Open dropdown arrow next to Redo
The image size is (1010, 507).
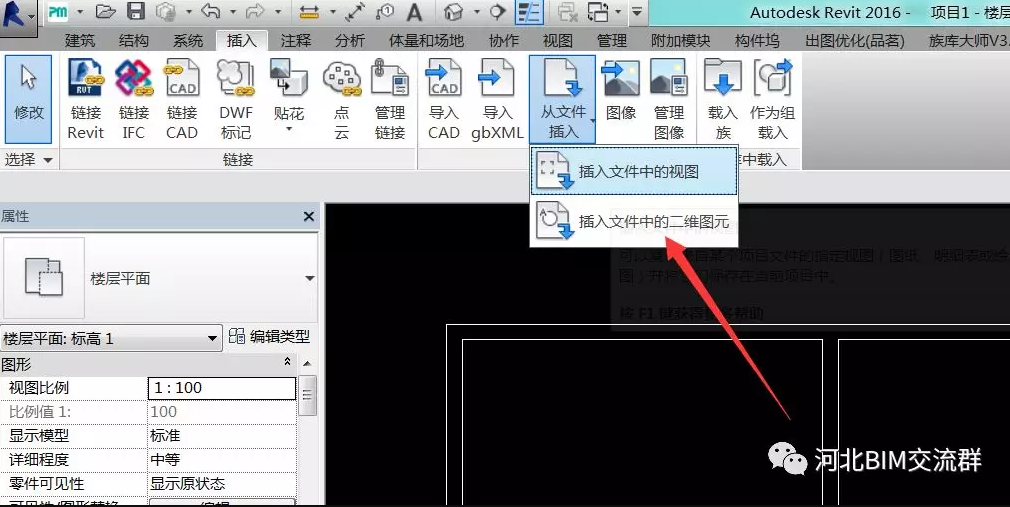click(278, 12)
